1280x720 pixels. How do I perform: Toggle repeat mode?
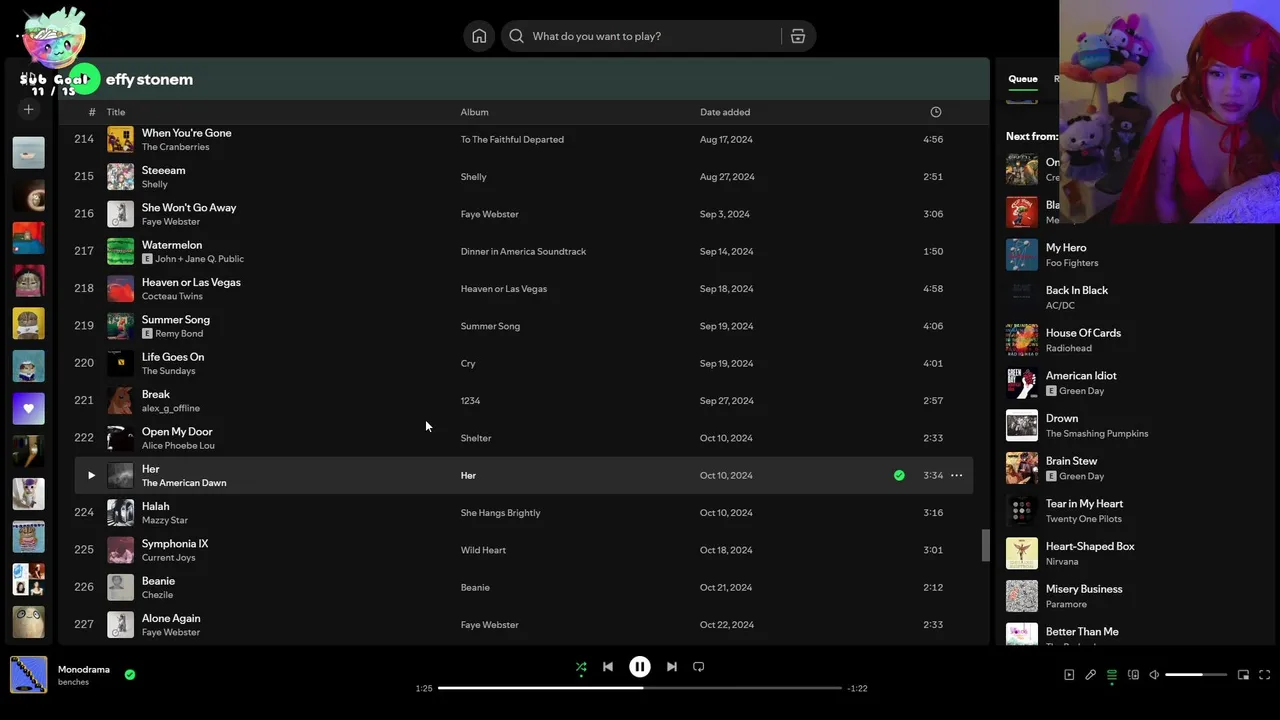tap(699, 667)
